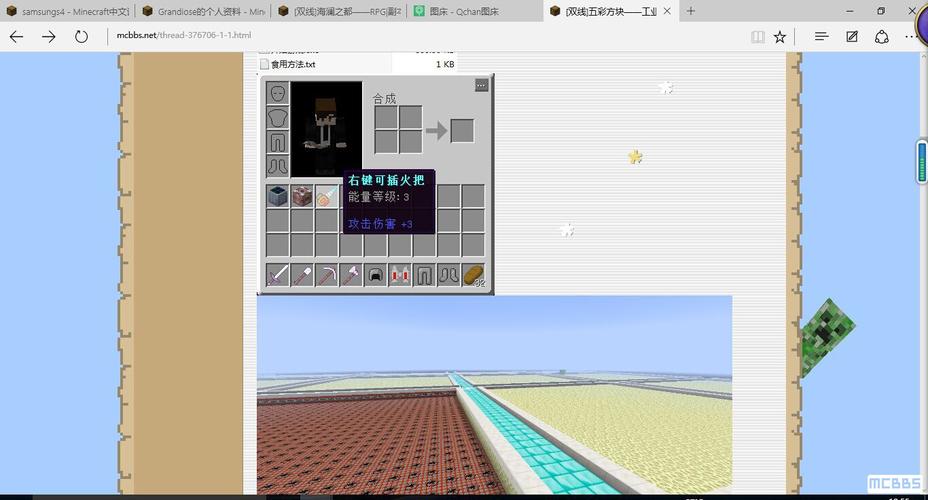Open a new browser tab
The height and width of the screenshot is (500, 928).
click(691, 11)
